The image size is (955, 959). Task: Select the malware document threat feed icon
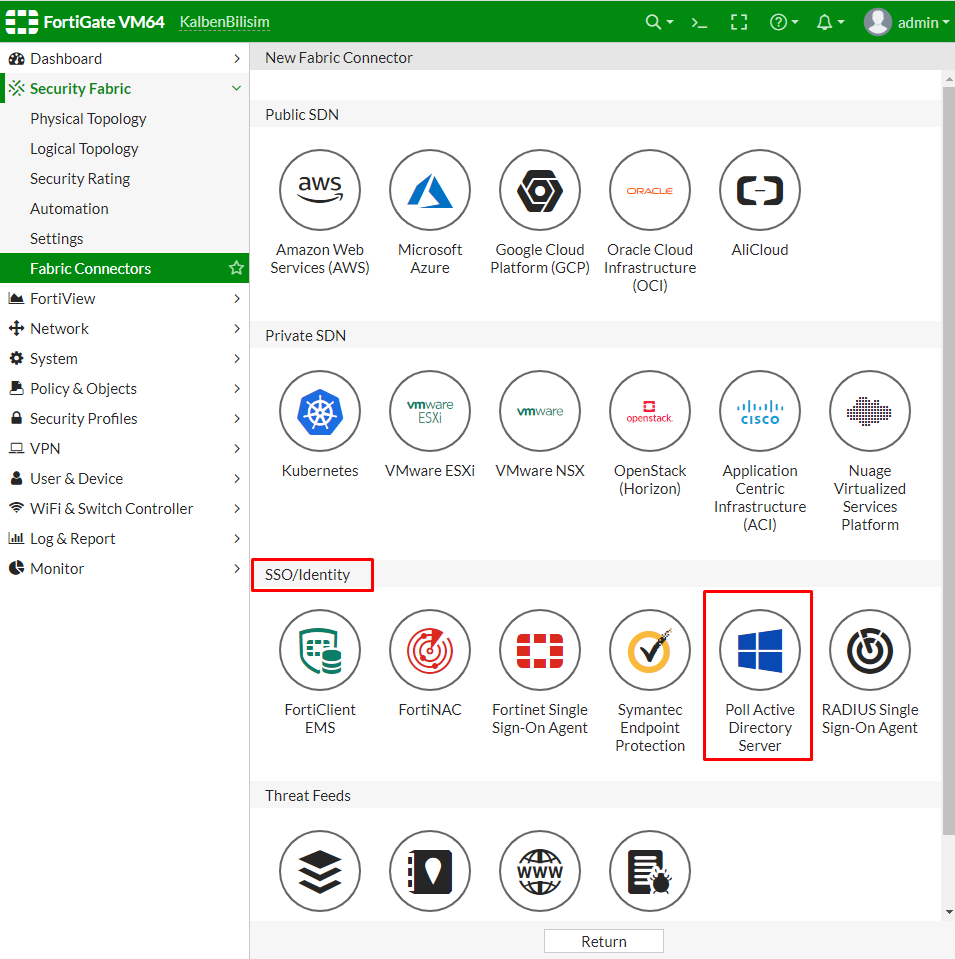[650, 871]
